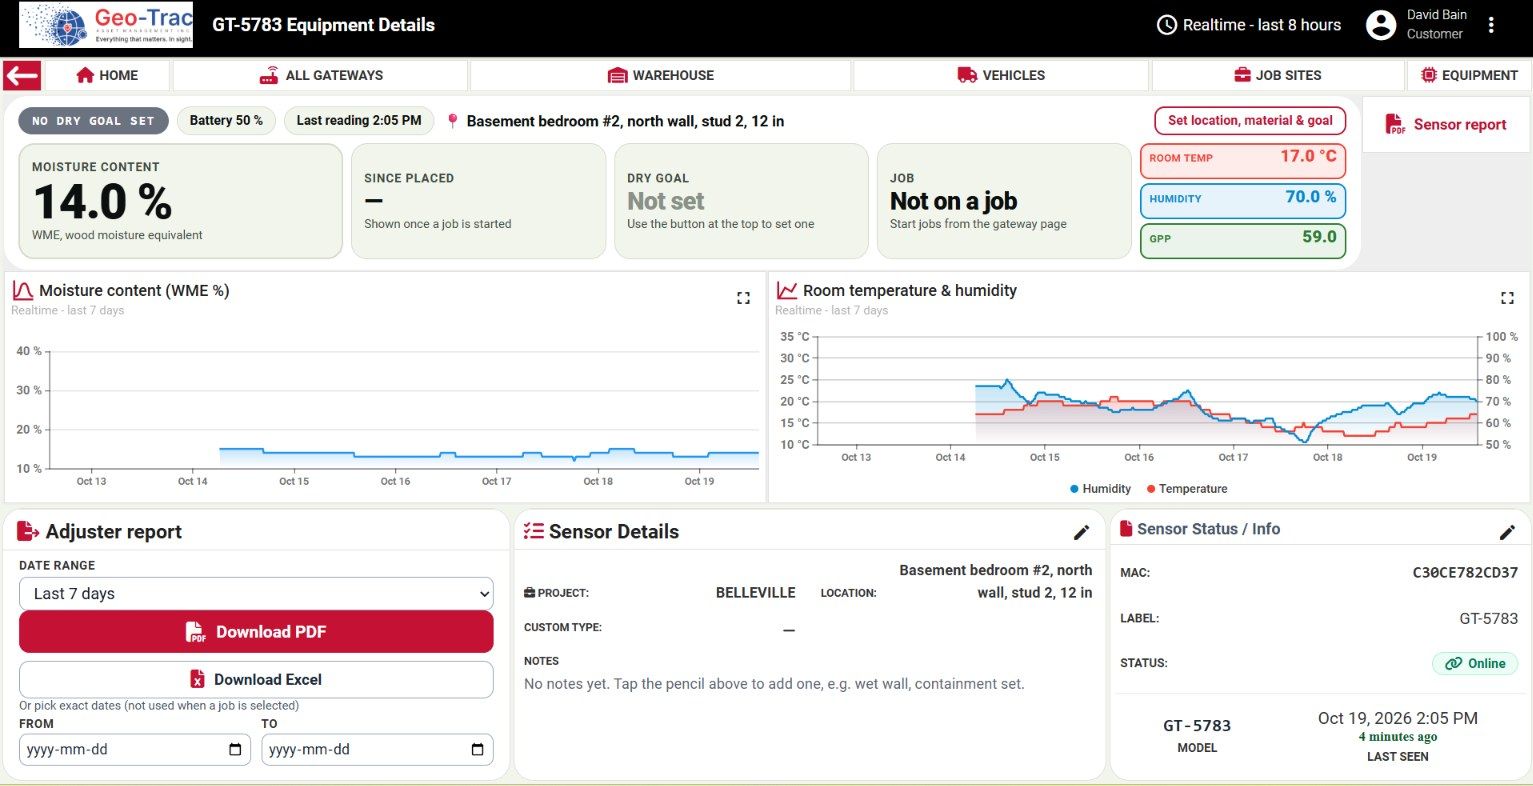Expand Room temperature & humidity chart fullscreen
The height and width of the screenshot is (786, 1533).
(x=1507, y=298)
